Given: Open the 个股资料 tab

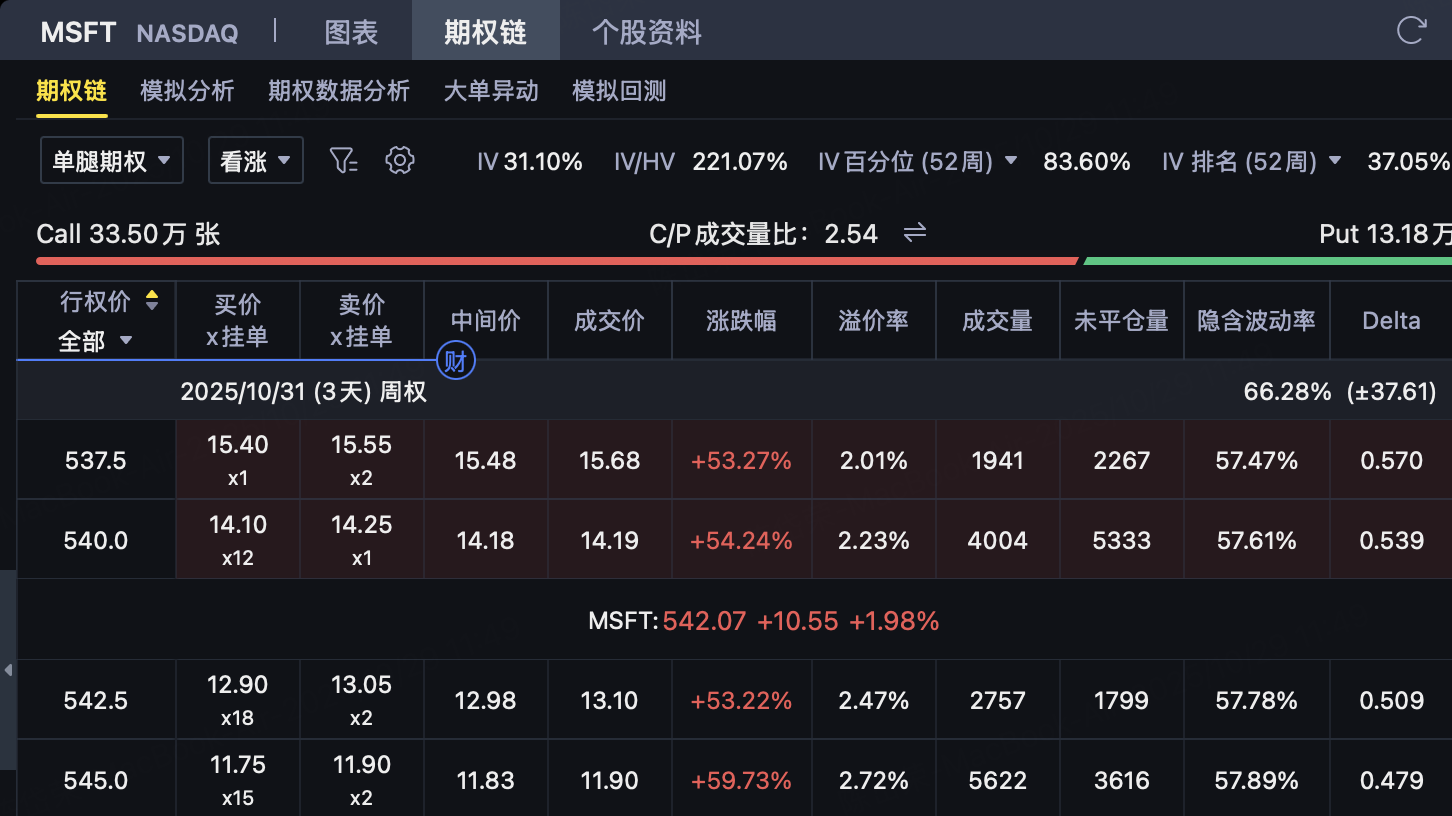Looking at the screenshot, I should tap(647, 31).
